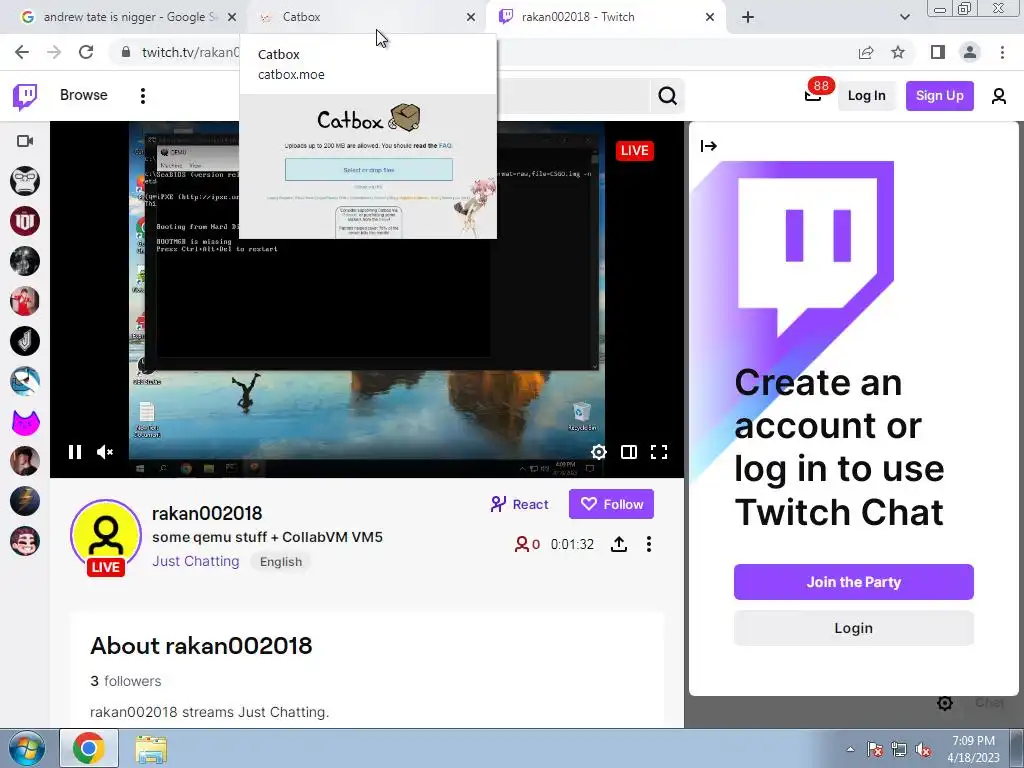
Task: Expand the tab search chevron
Action: 904,17
